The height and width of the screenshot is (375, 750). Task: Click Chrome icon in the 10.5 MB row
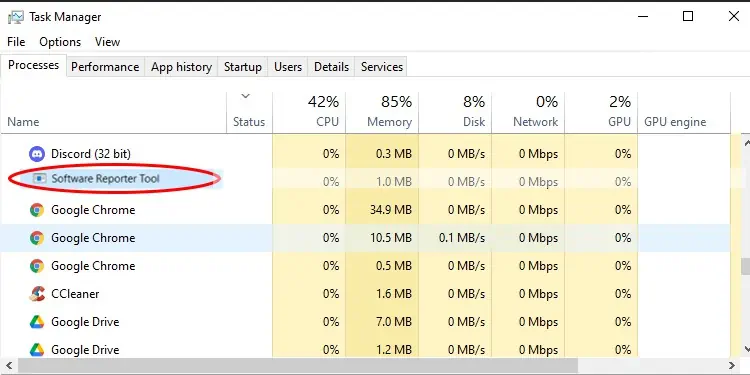[37, 238]
